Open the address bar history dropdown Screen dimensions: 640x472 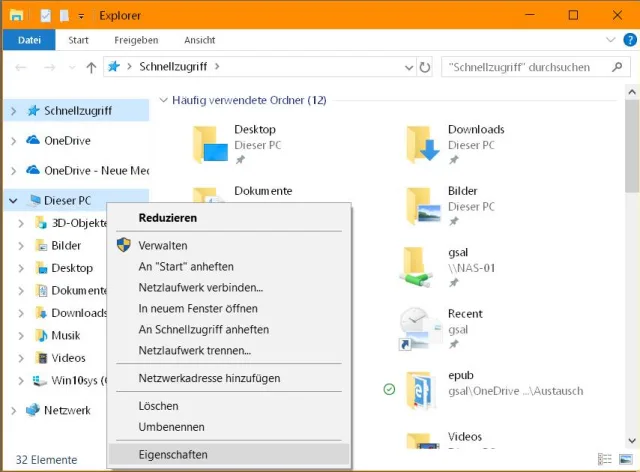coord(407,67)
